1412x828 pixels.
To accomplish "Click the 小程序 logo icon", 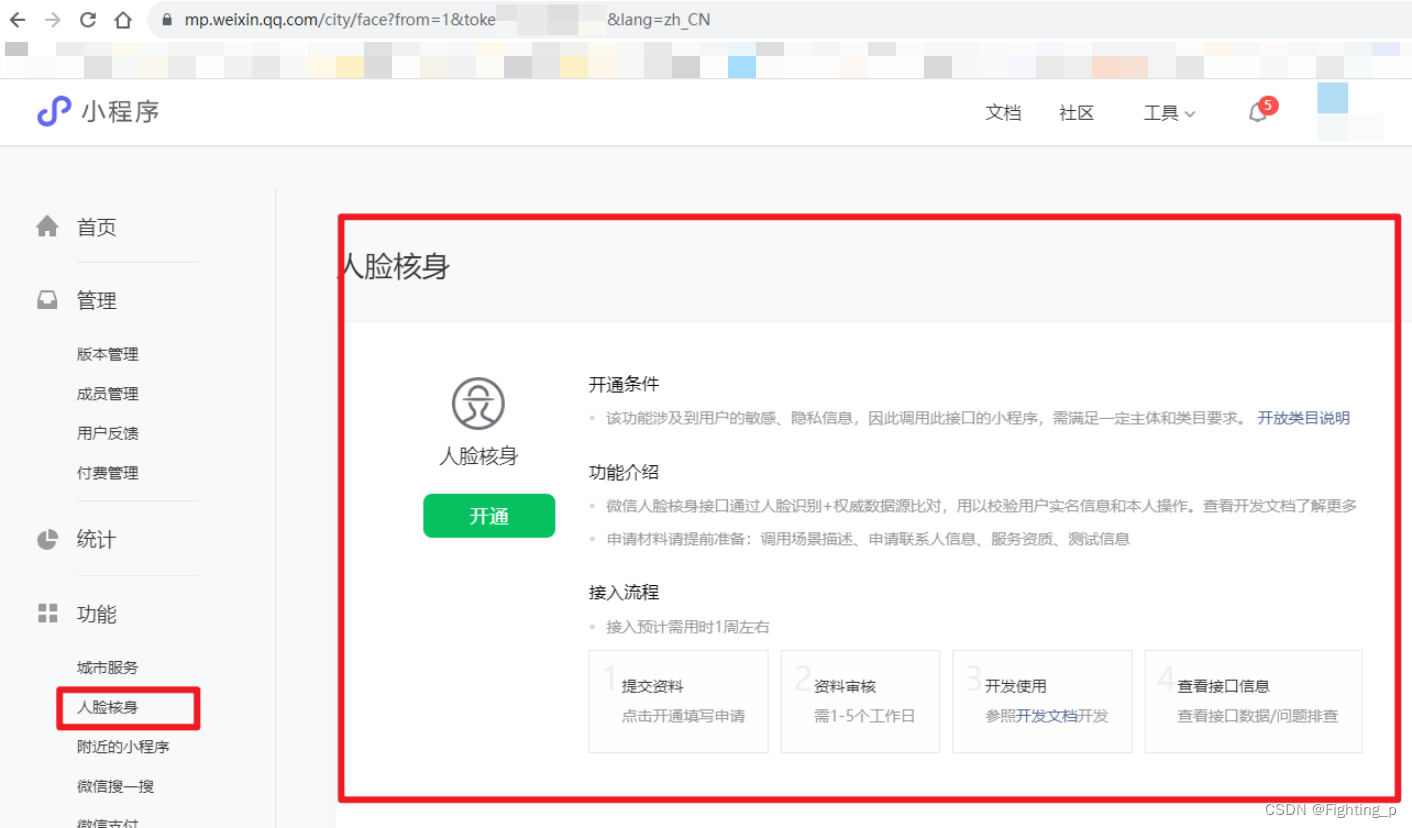I will (53, 112).
